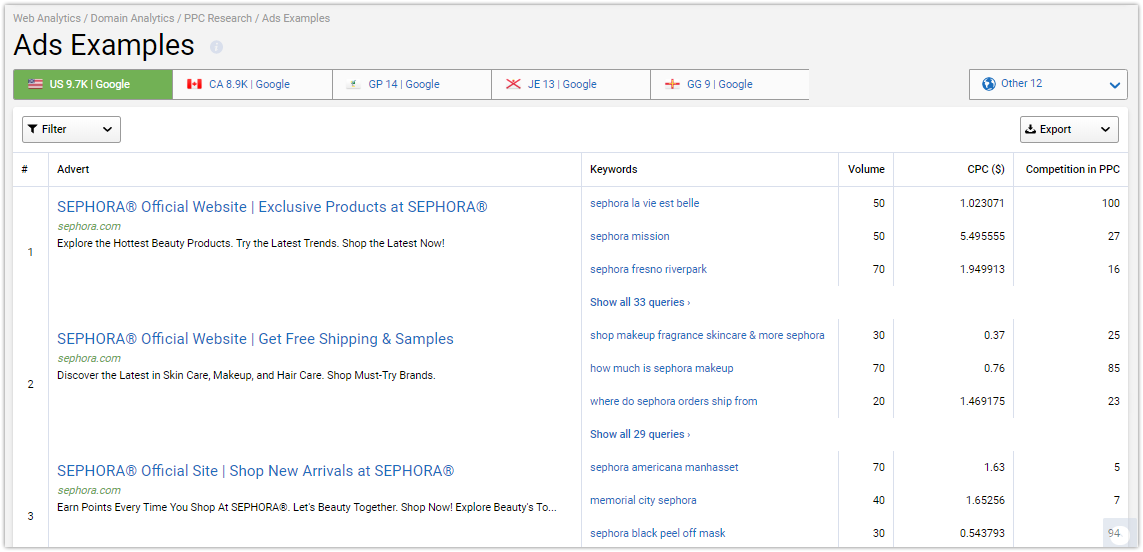Click the Volume column header
This screenshot has height=552, width=1143.
[866, 169]
